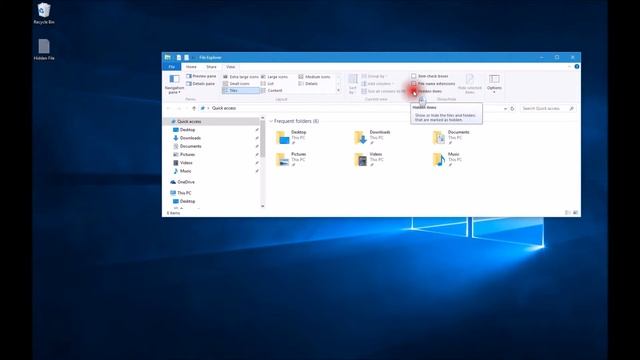Viewport: 640px width, 360px height.
Task: Open address bar history dropdown
Action: [x=505, y=109]
